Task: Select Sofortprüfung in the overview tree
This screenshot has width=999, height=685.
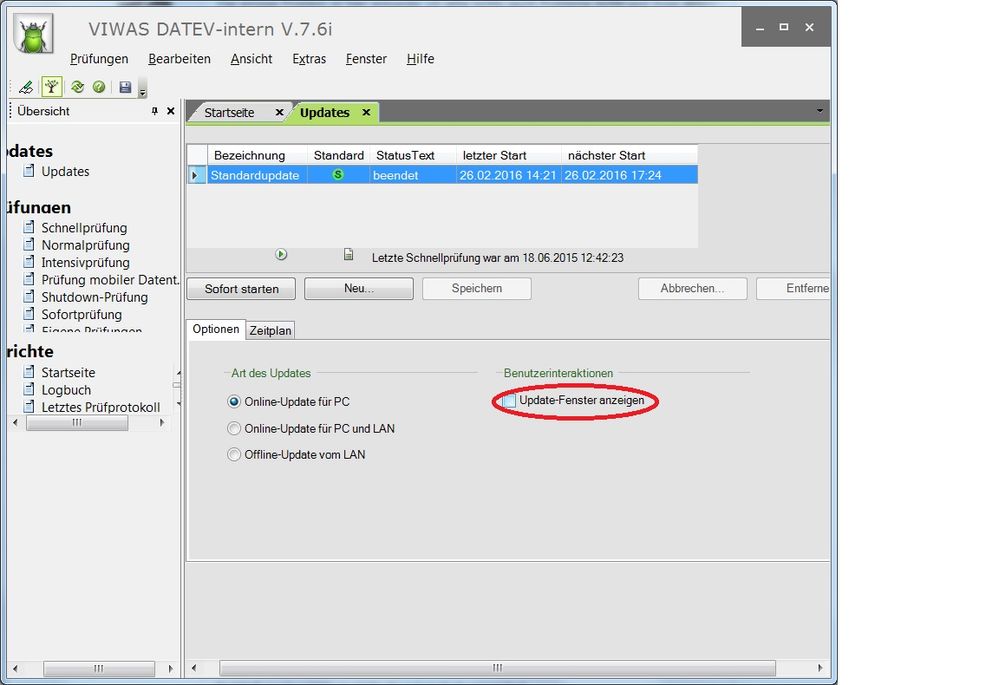Action: click(x=82, y=314)
